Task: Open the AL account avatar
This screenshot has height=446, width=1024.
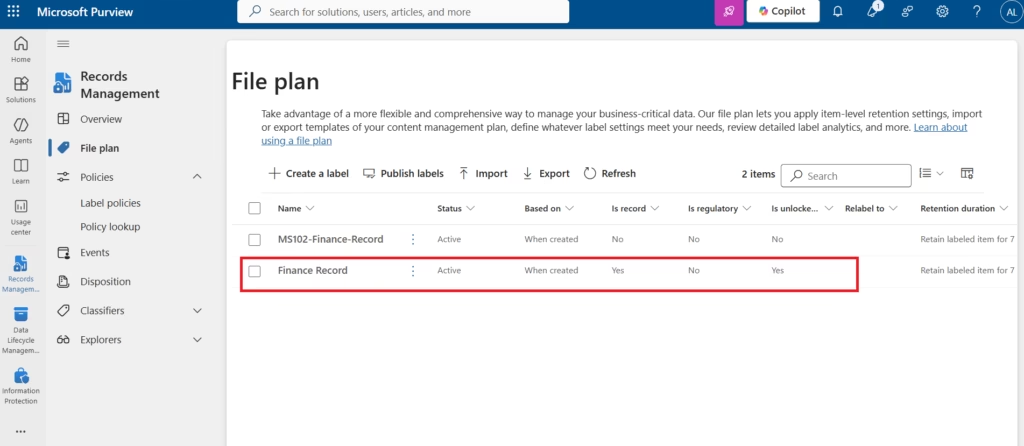Action: [x=1010, y=11]
